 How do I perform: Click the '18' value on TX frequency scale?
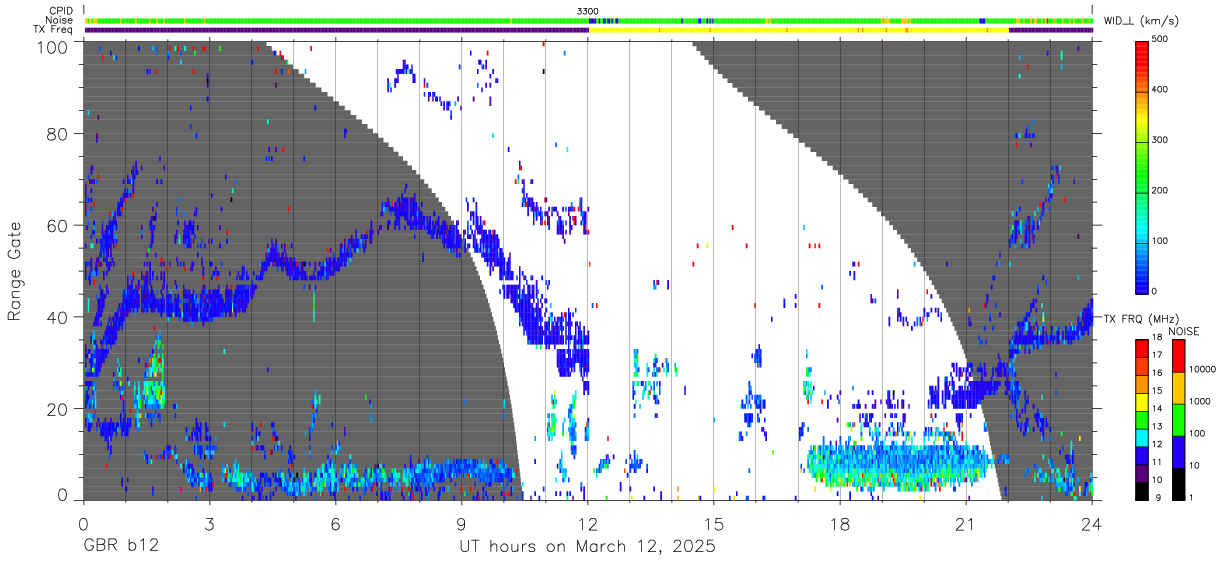1157,339
